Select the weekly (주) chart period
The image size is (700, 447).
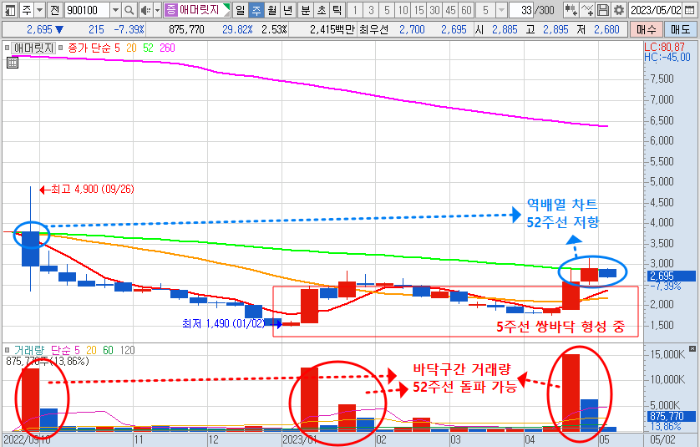point(256,10)
